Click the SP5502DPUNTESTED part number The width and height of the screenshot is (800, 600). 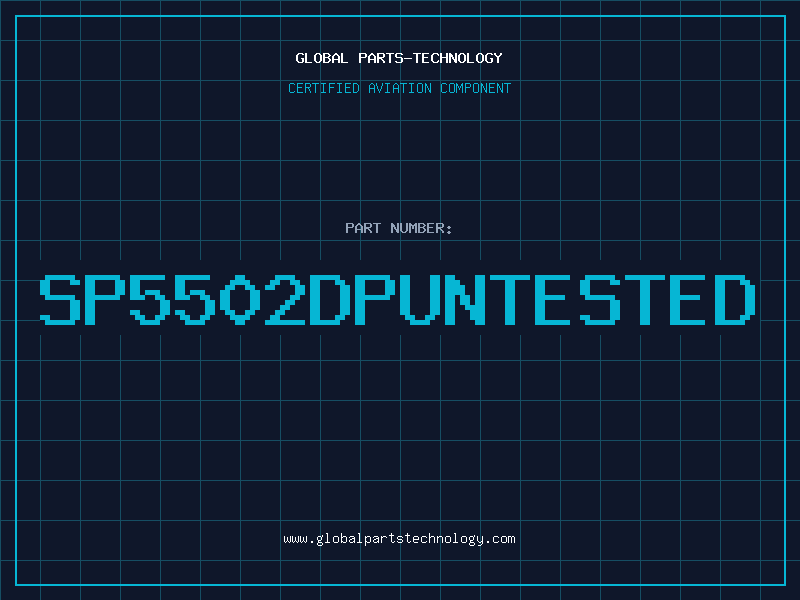[397, 299]
